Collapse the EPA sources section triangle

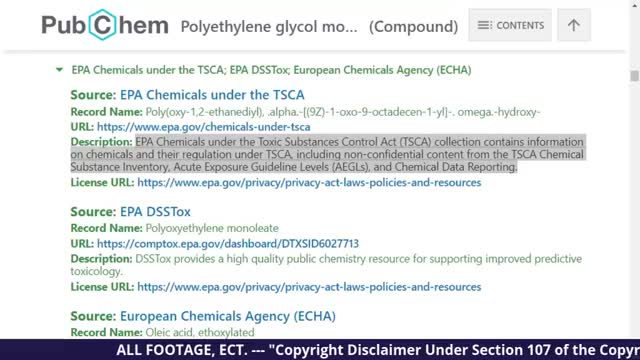coord(60,70)
